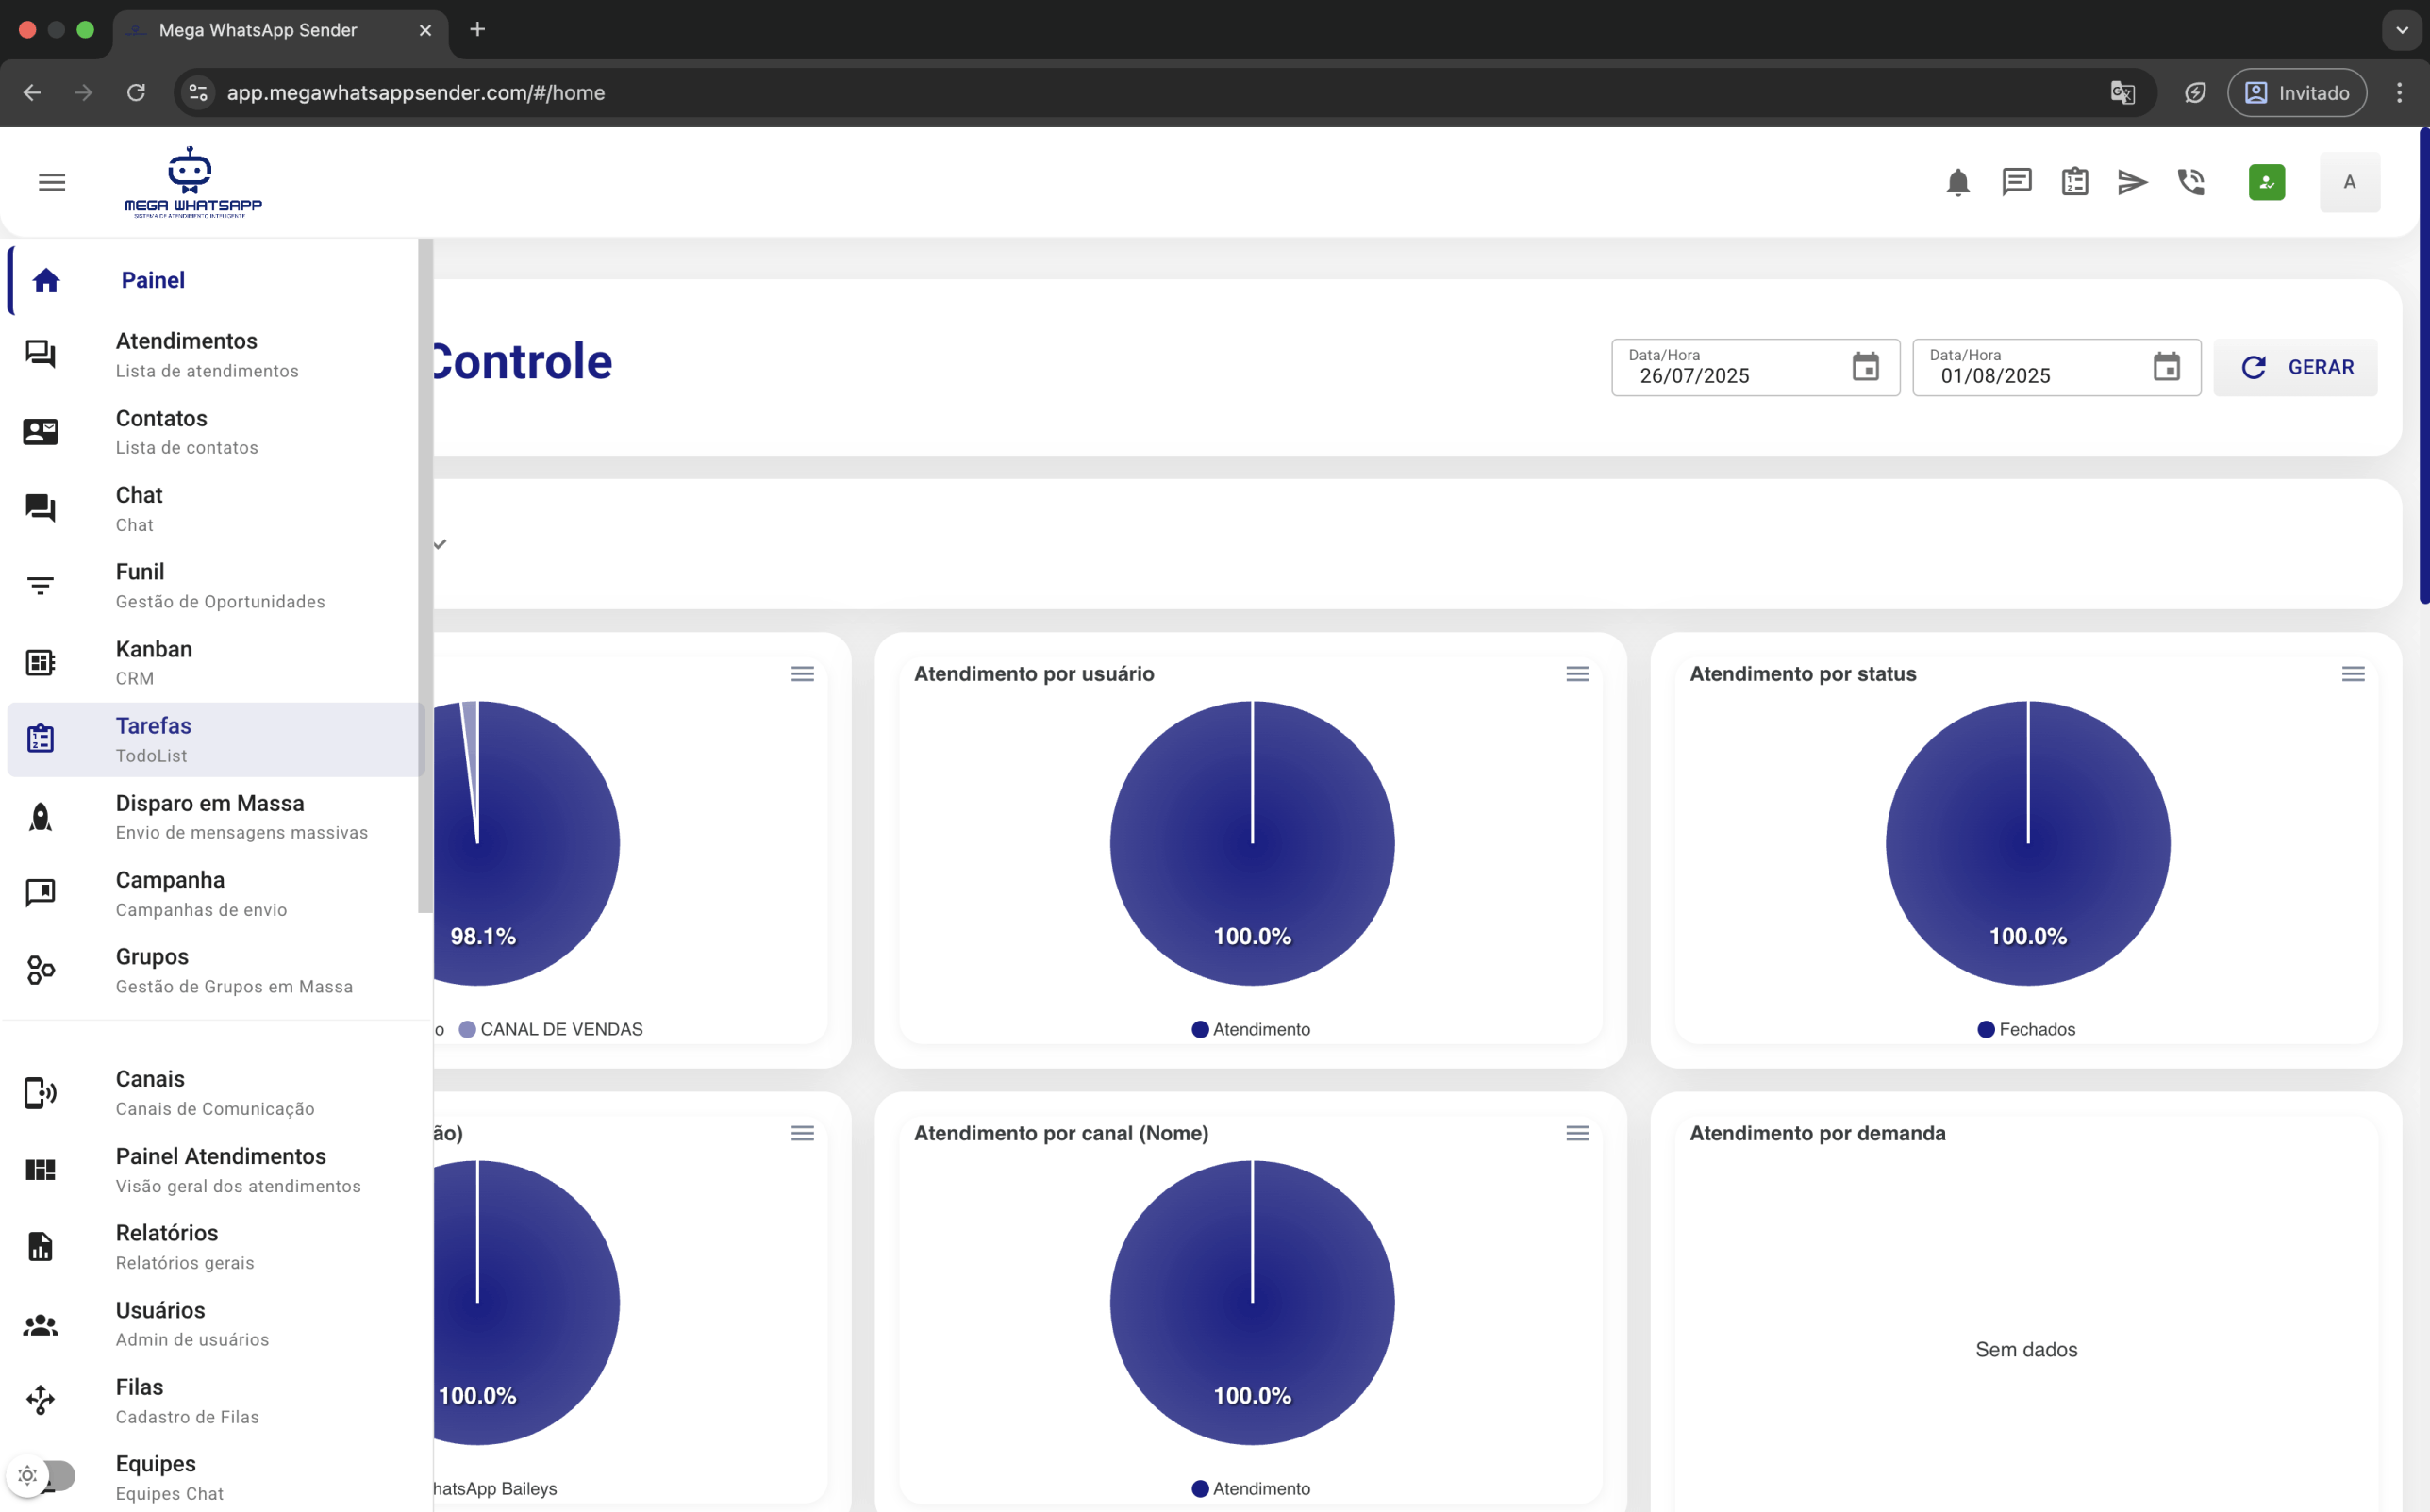Click the Painel home icon
This screenshot has height=1512, width=2430.
pyautogui.click(x=46, y=280)
